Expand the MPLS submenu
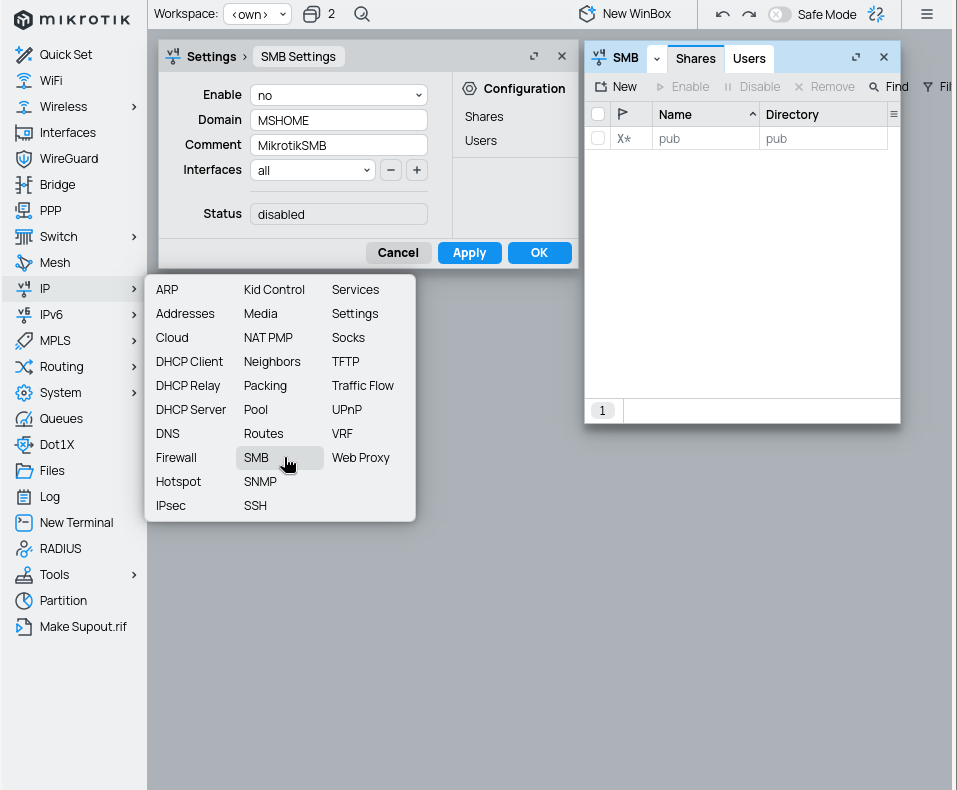This screenshot has height=790, width=957. 134,341
